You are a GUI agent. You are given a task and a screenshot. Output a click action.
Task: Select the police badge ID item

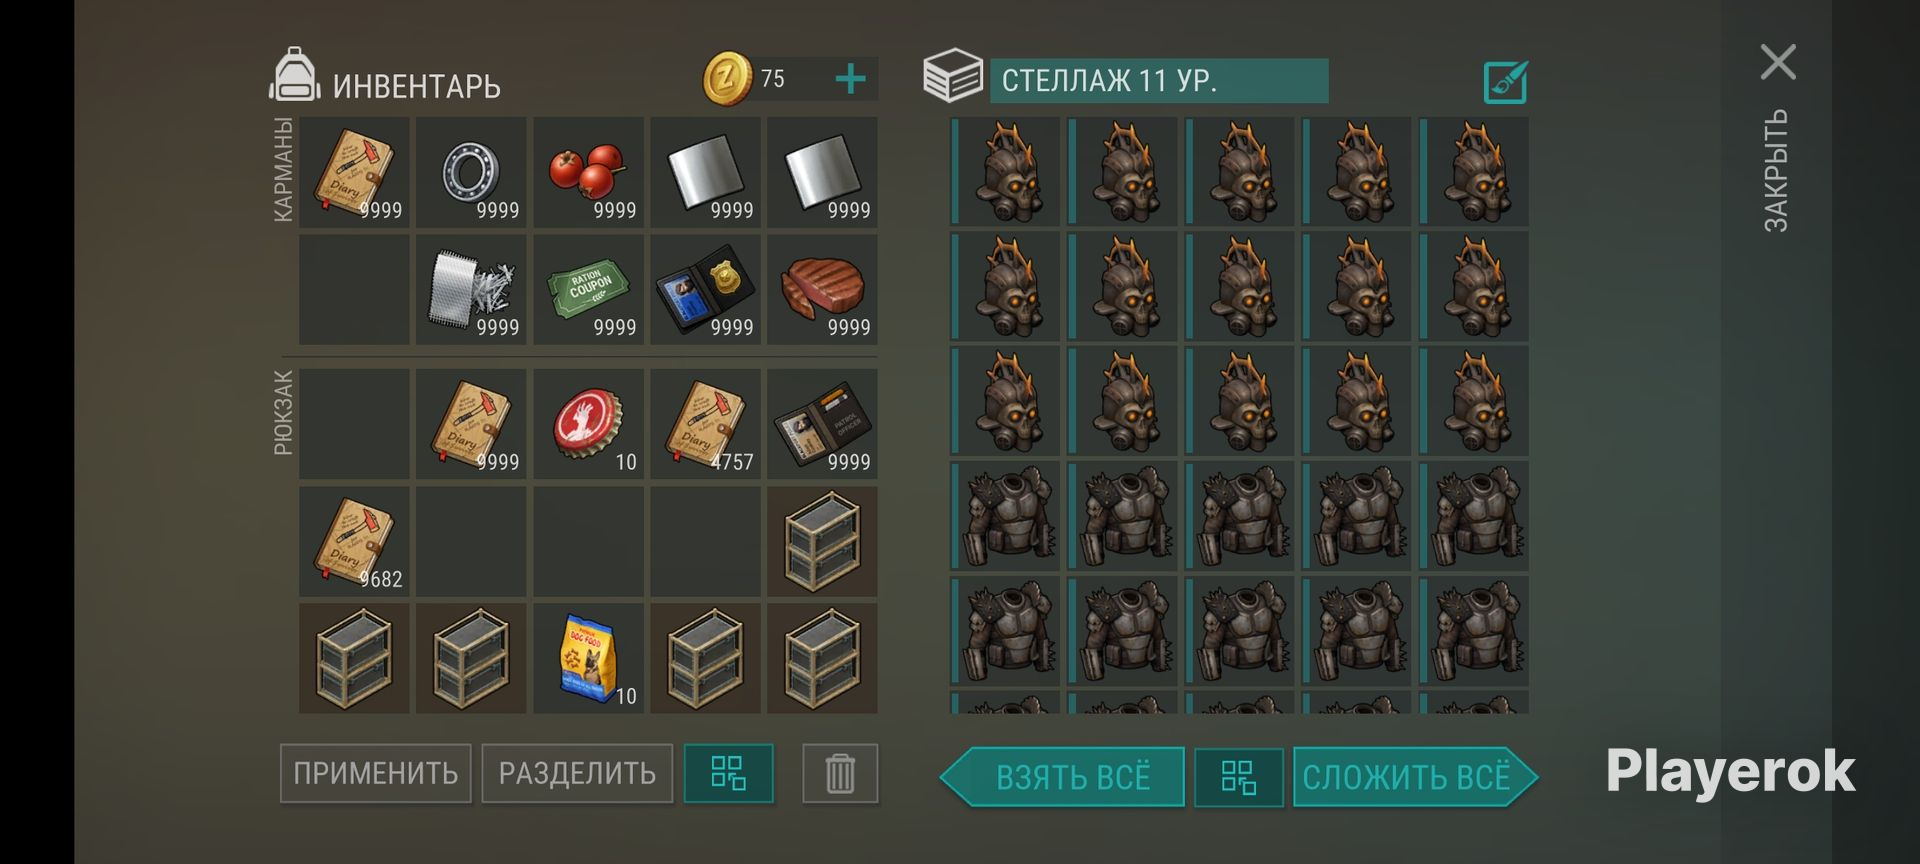pyautogui.click(x=705, y=289)
